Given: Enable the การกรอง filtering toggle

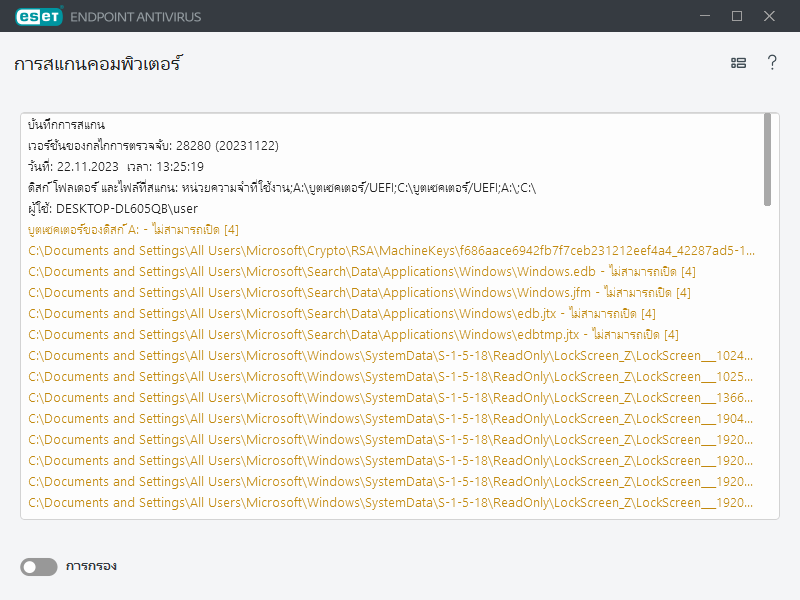Looking at the screenshot, I should 39,566.
